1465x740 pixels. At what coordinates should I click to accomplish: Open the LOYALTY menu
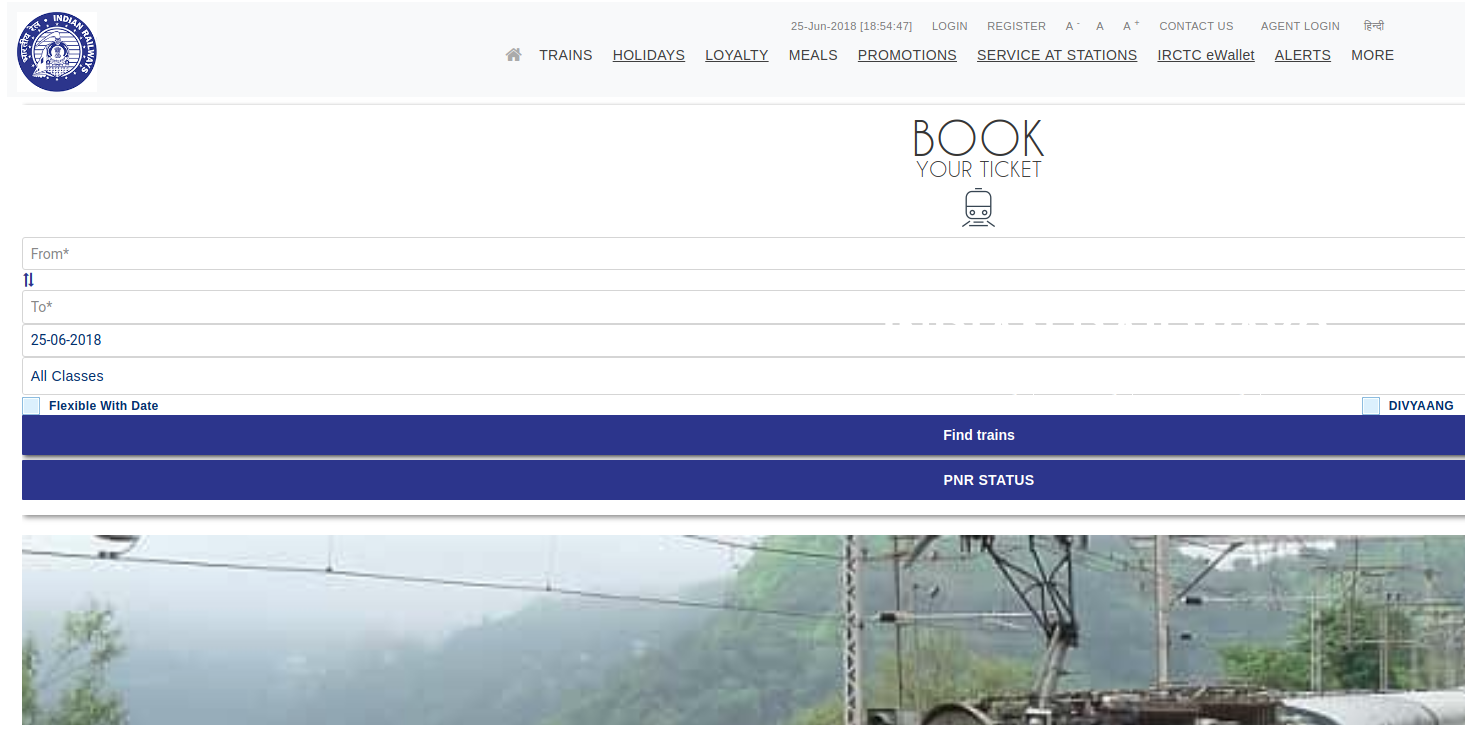[737, 55]
